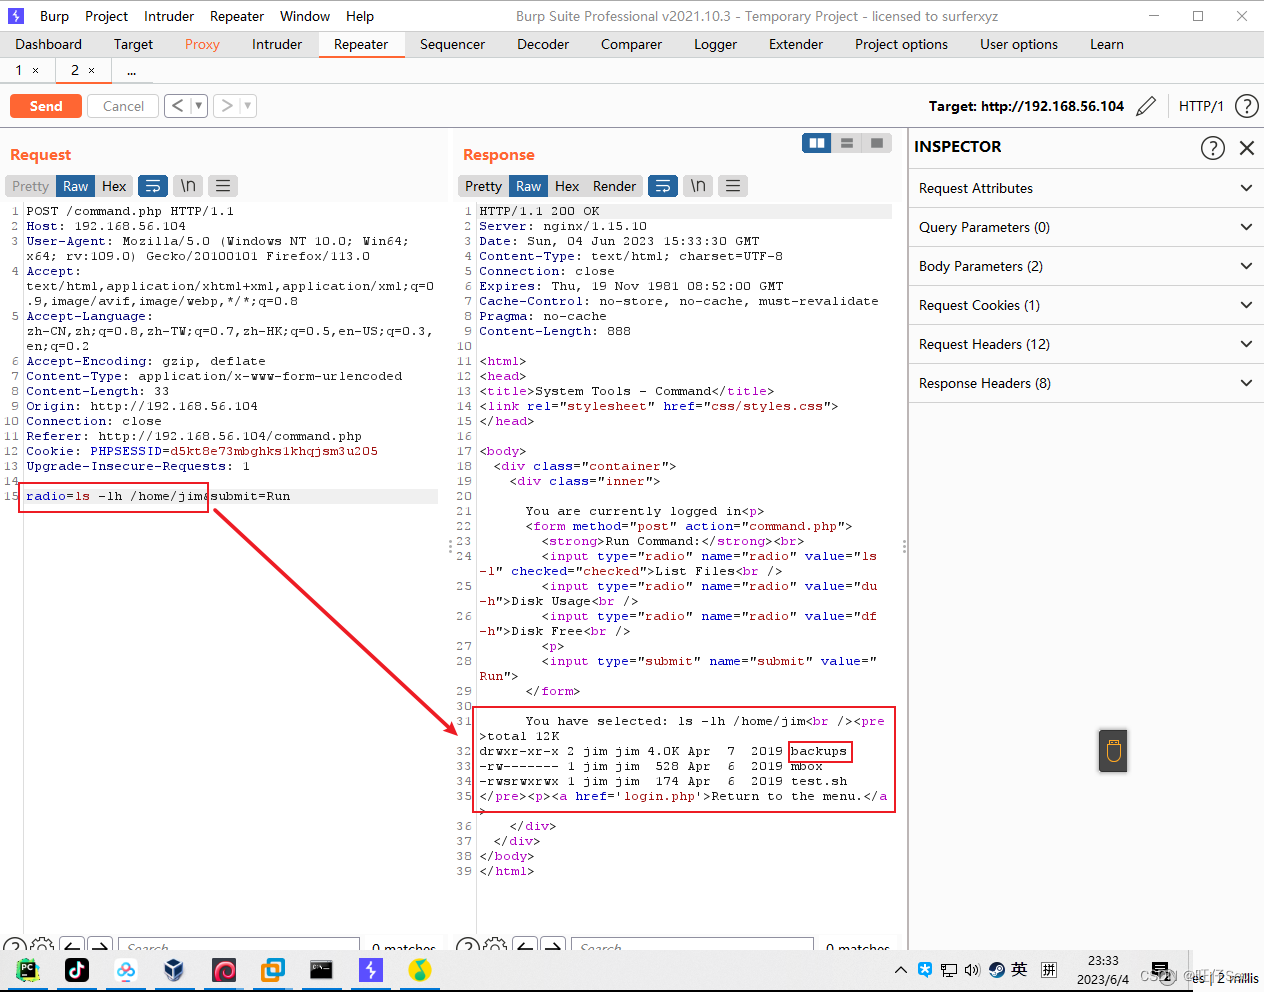Go to next match in Response search
The width and height of the screenshot is (1264, 992).
tap(553, 944)
